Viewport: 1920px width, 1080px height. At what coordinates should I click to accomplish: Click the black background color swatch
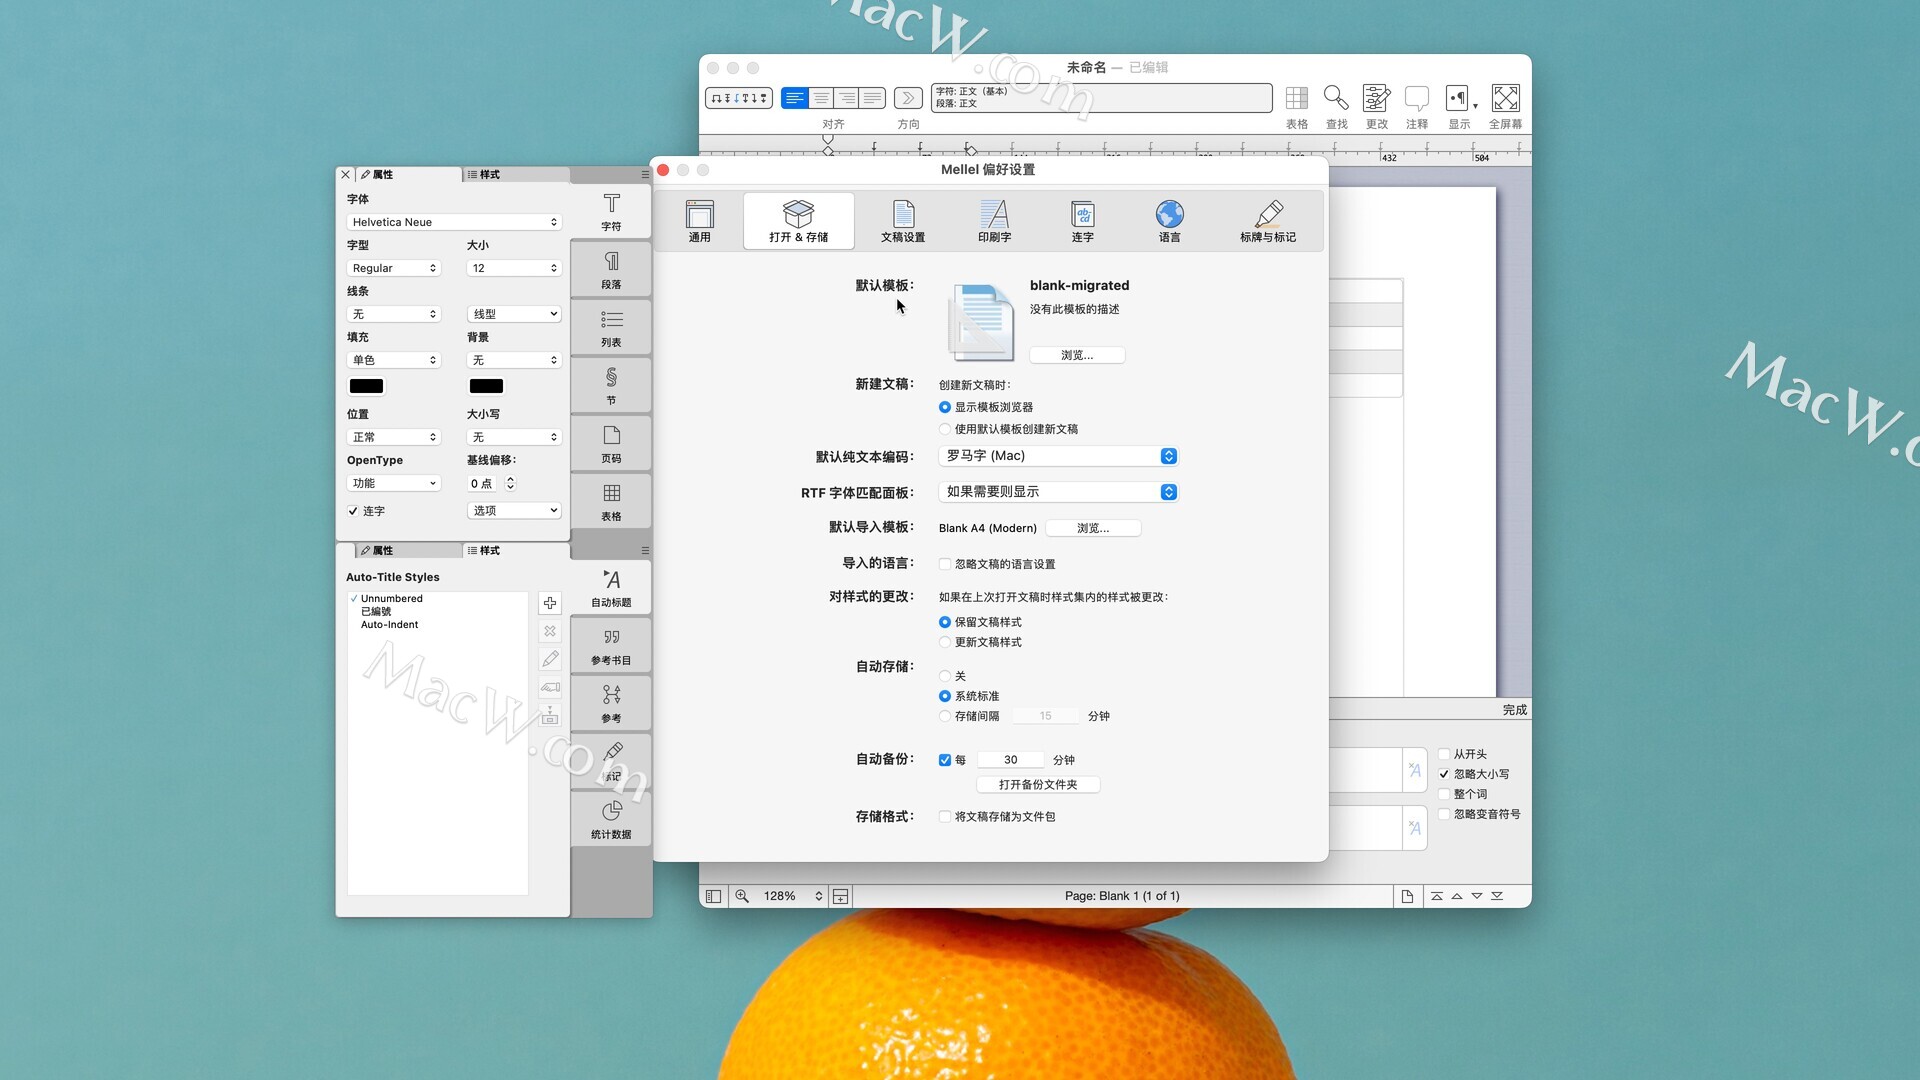click(x=486, y=386)
